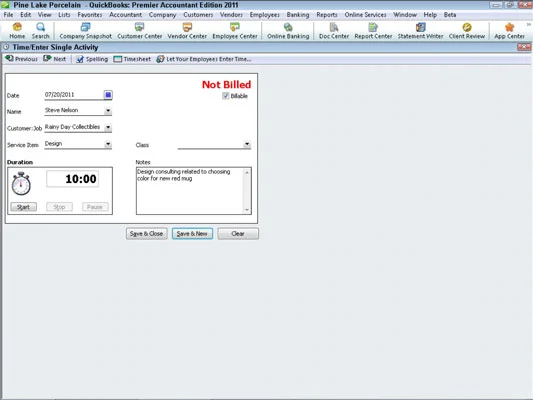
Task: Open Company Snapshot
Action: pos(85,31)
